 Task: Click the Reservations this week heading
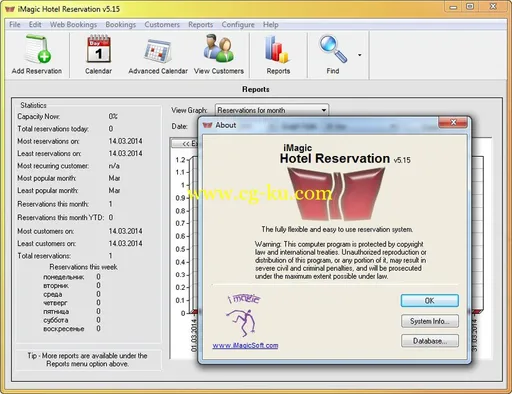click(83, 267)
